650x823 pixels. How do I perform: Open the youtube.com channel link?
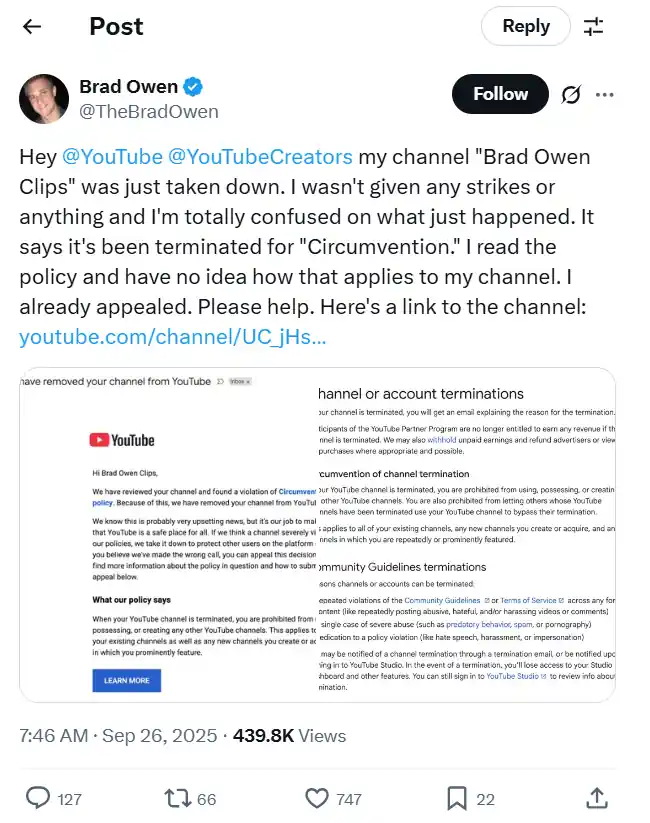(172, 337)
